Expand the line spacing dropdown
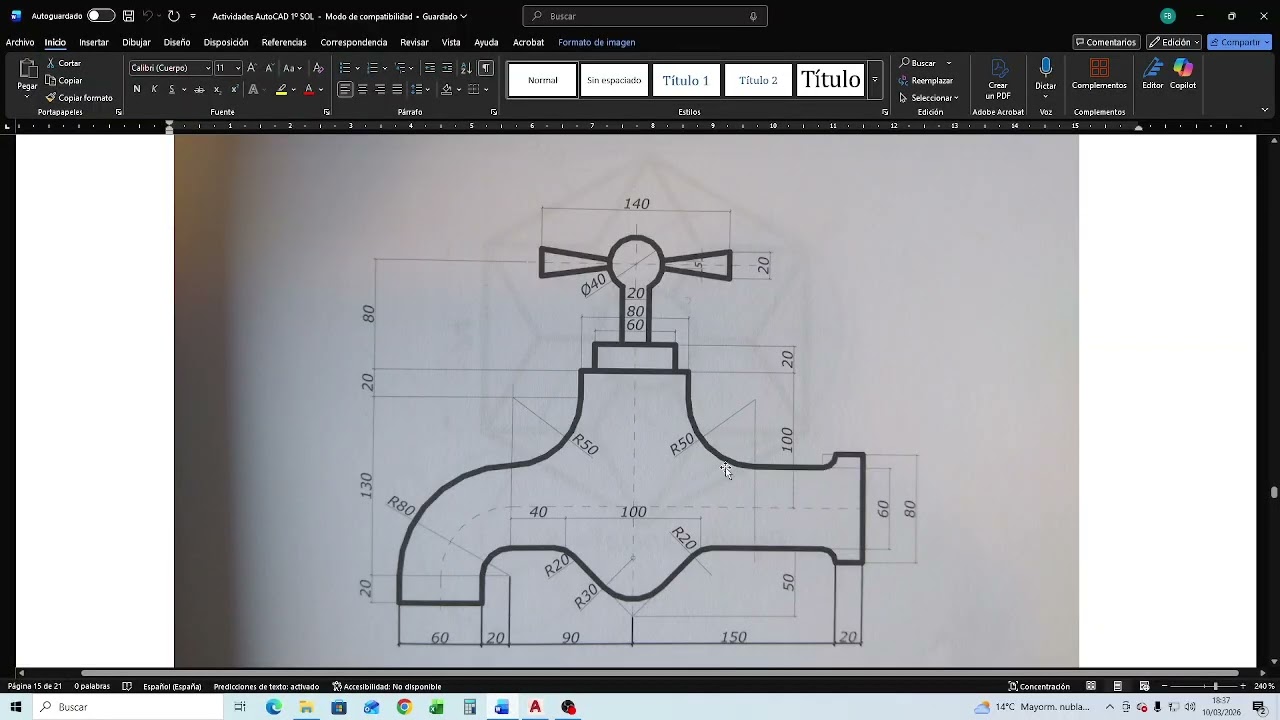This screenshot has height=720, width=1280. click(427, 89)
